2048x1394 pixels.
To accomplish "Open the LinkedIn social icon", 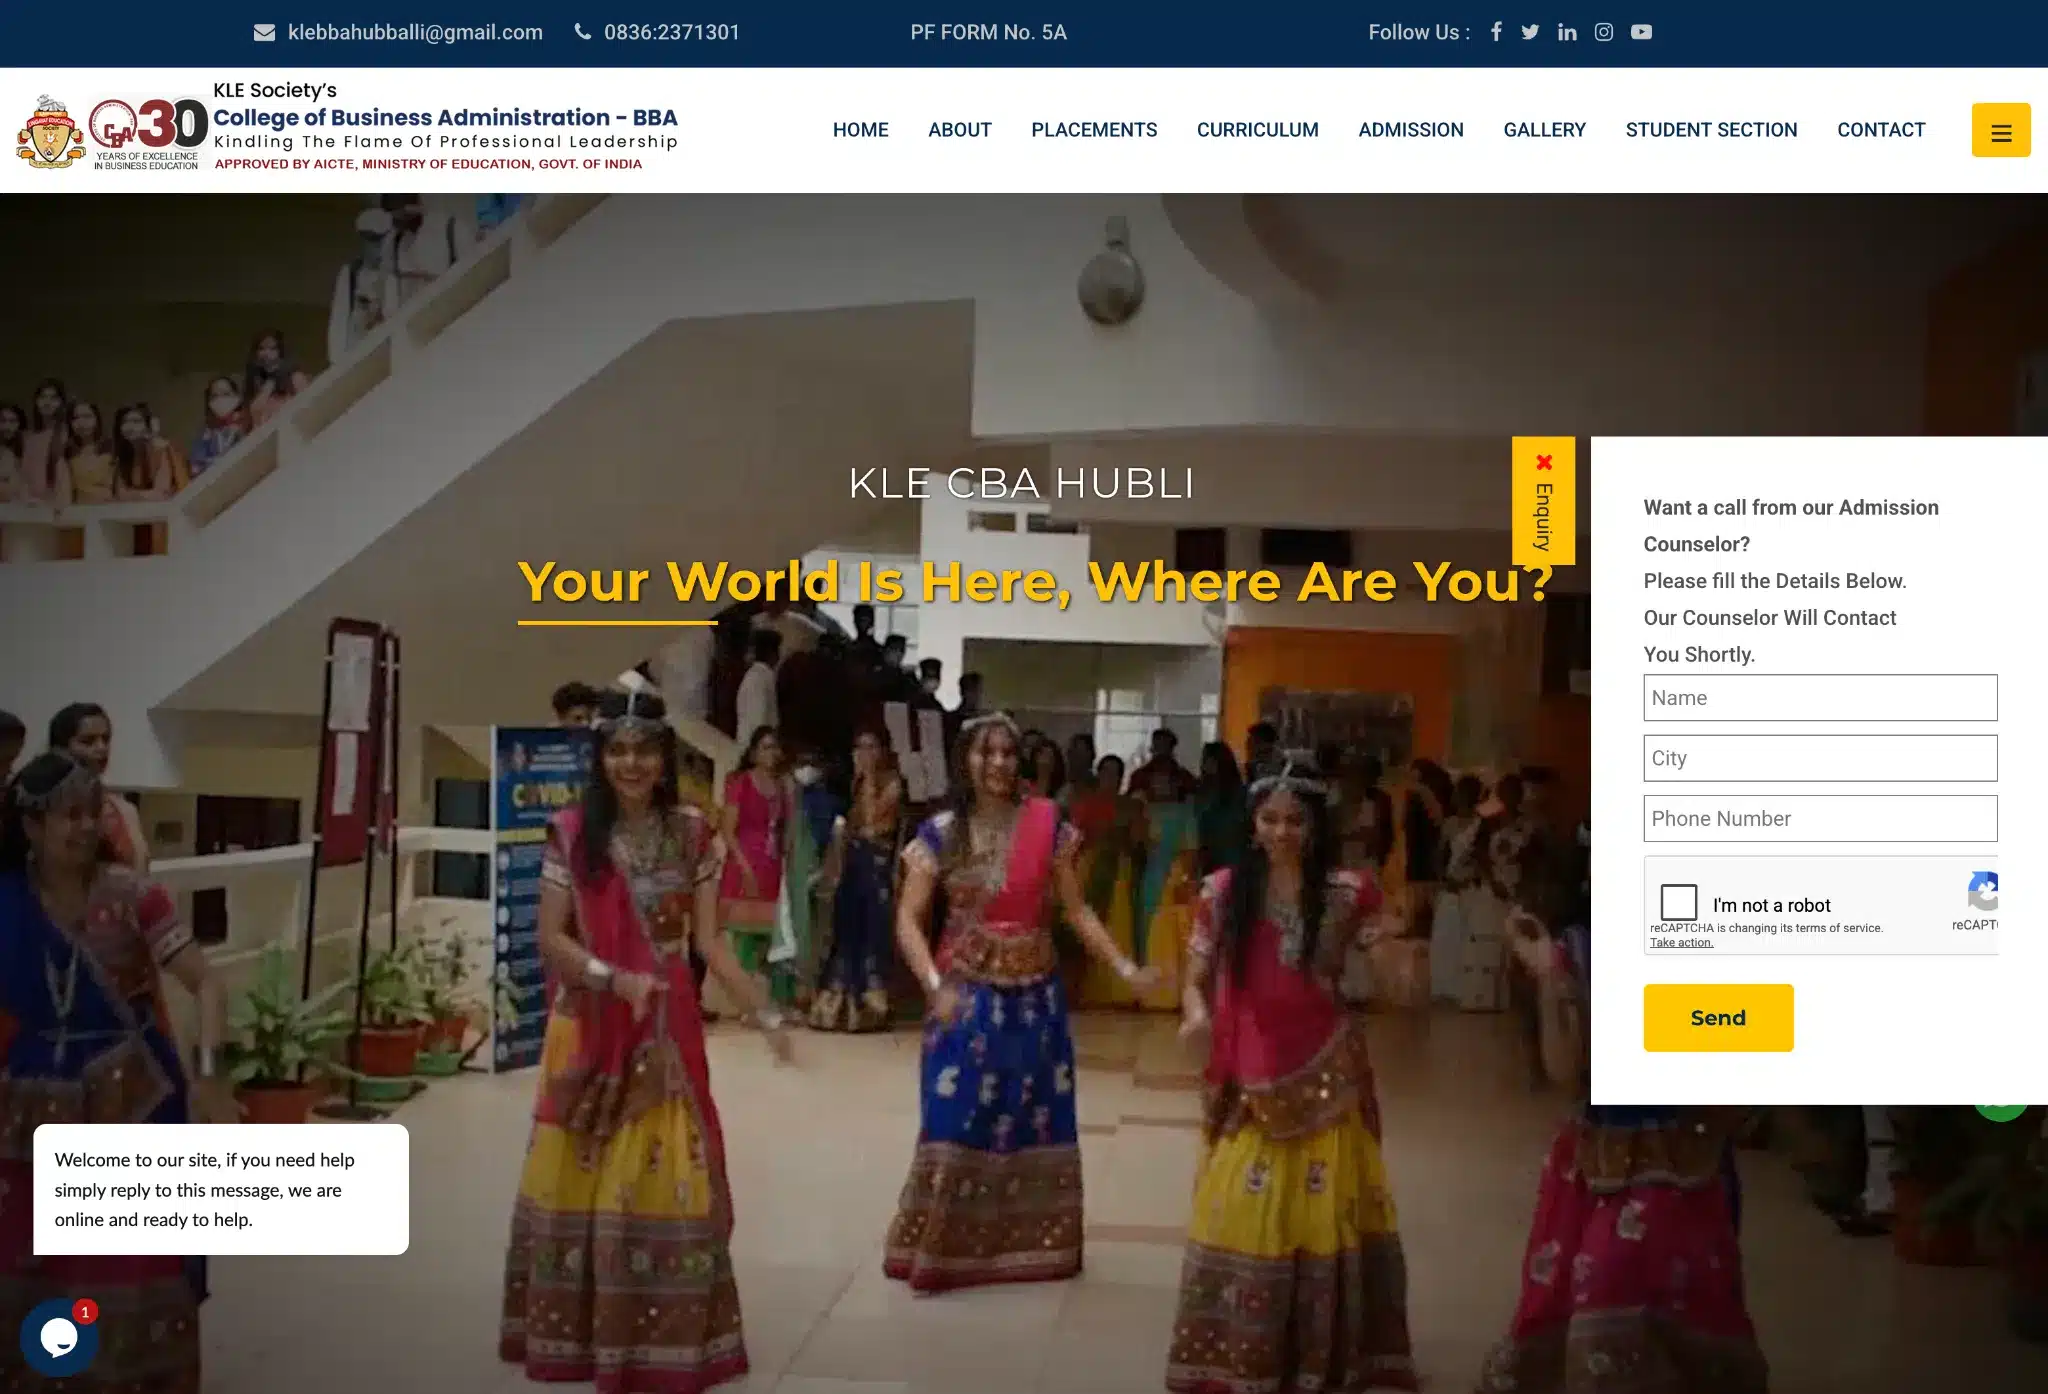I will [x=1567, y=32].
